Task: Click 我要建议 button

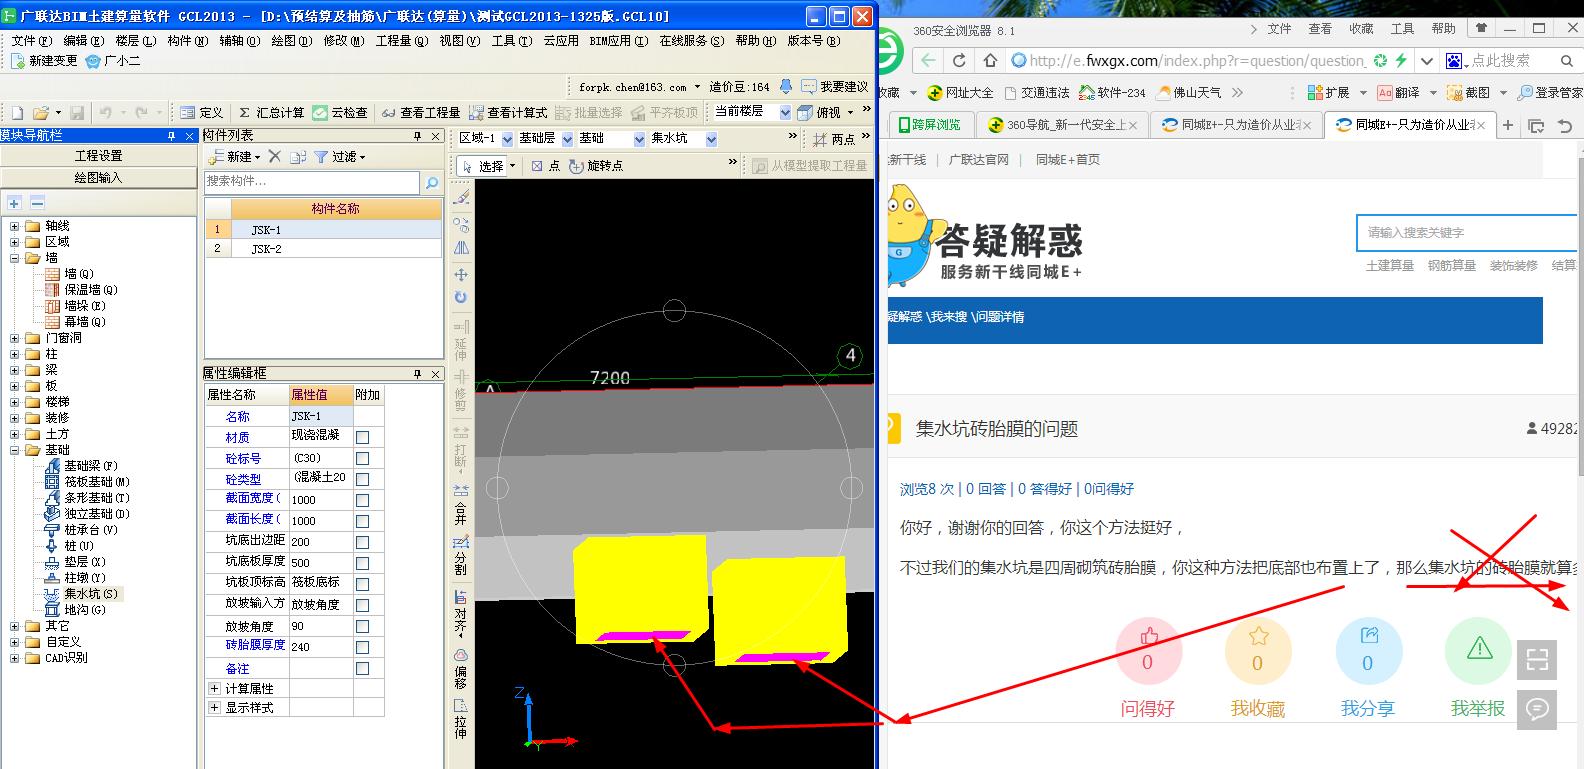Action: tap(836, 87)
